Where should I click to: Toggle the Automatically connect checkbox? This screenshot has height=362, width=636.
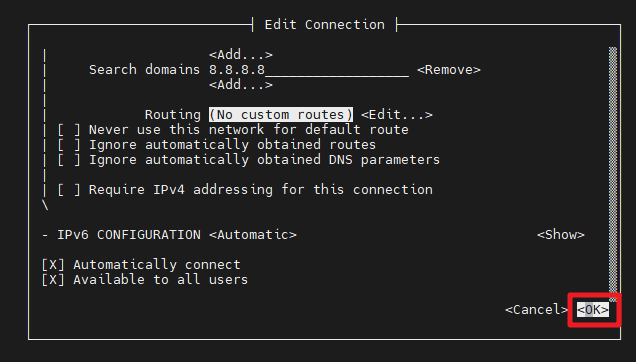[x=53, y=265]
